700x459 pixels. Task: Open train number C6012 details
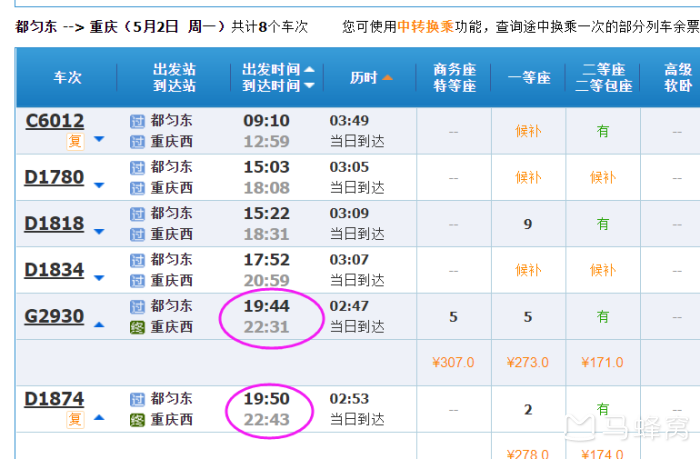54,121
